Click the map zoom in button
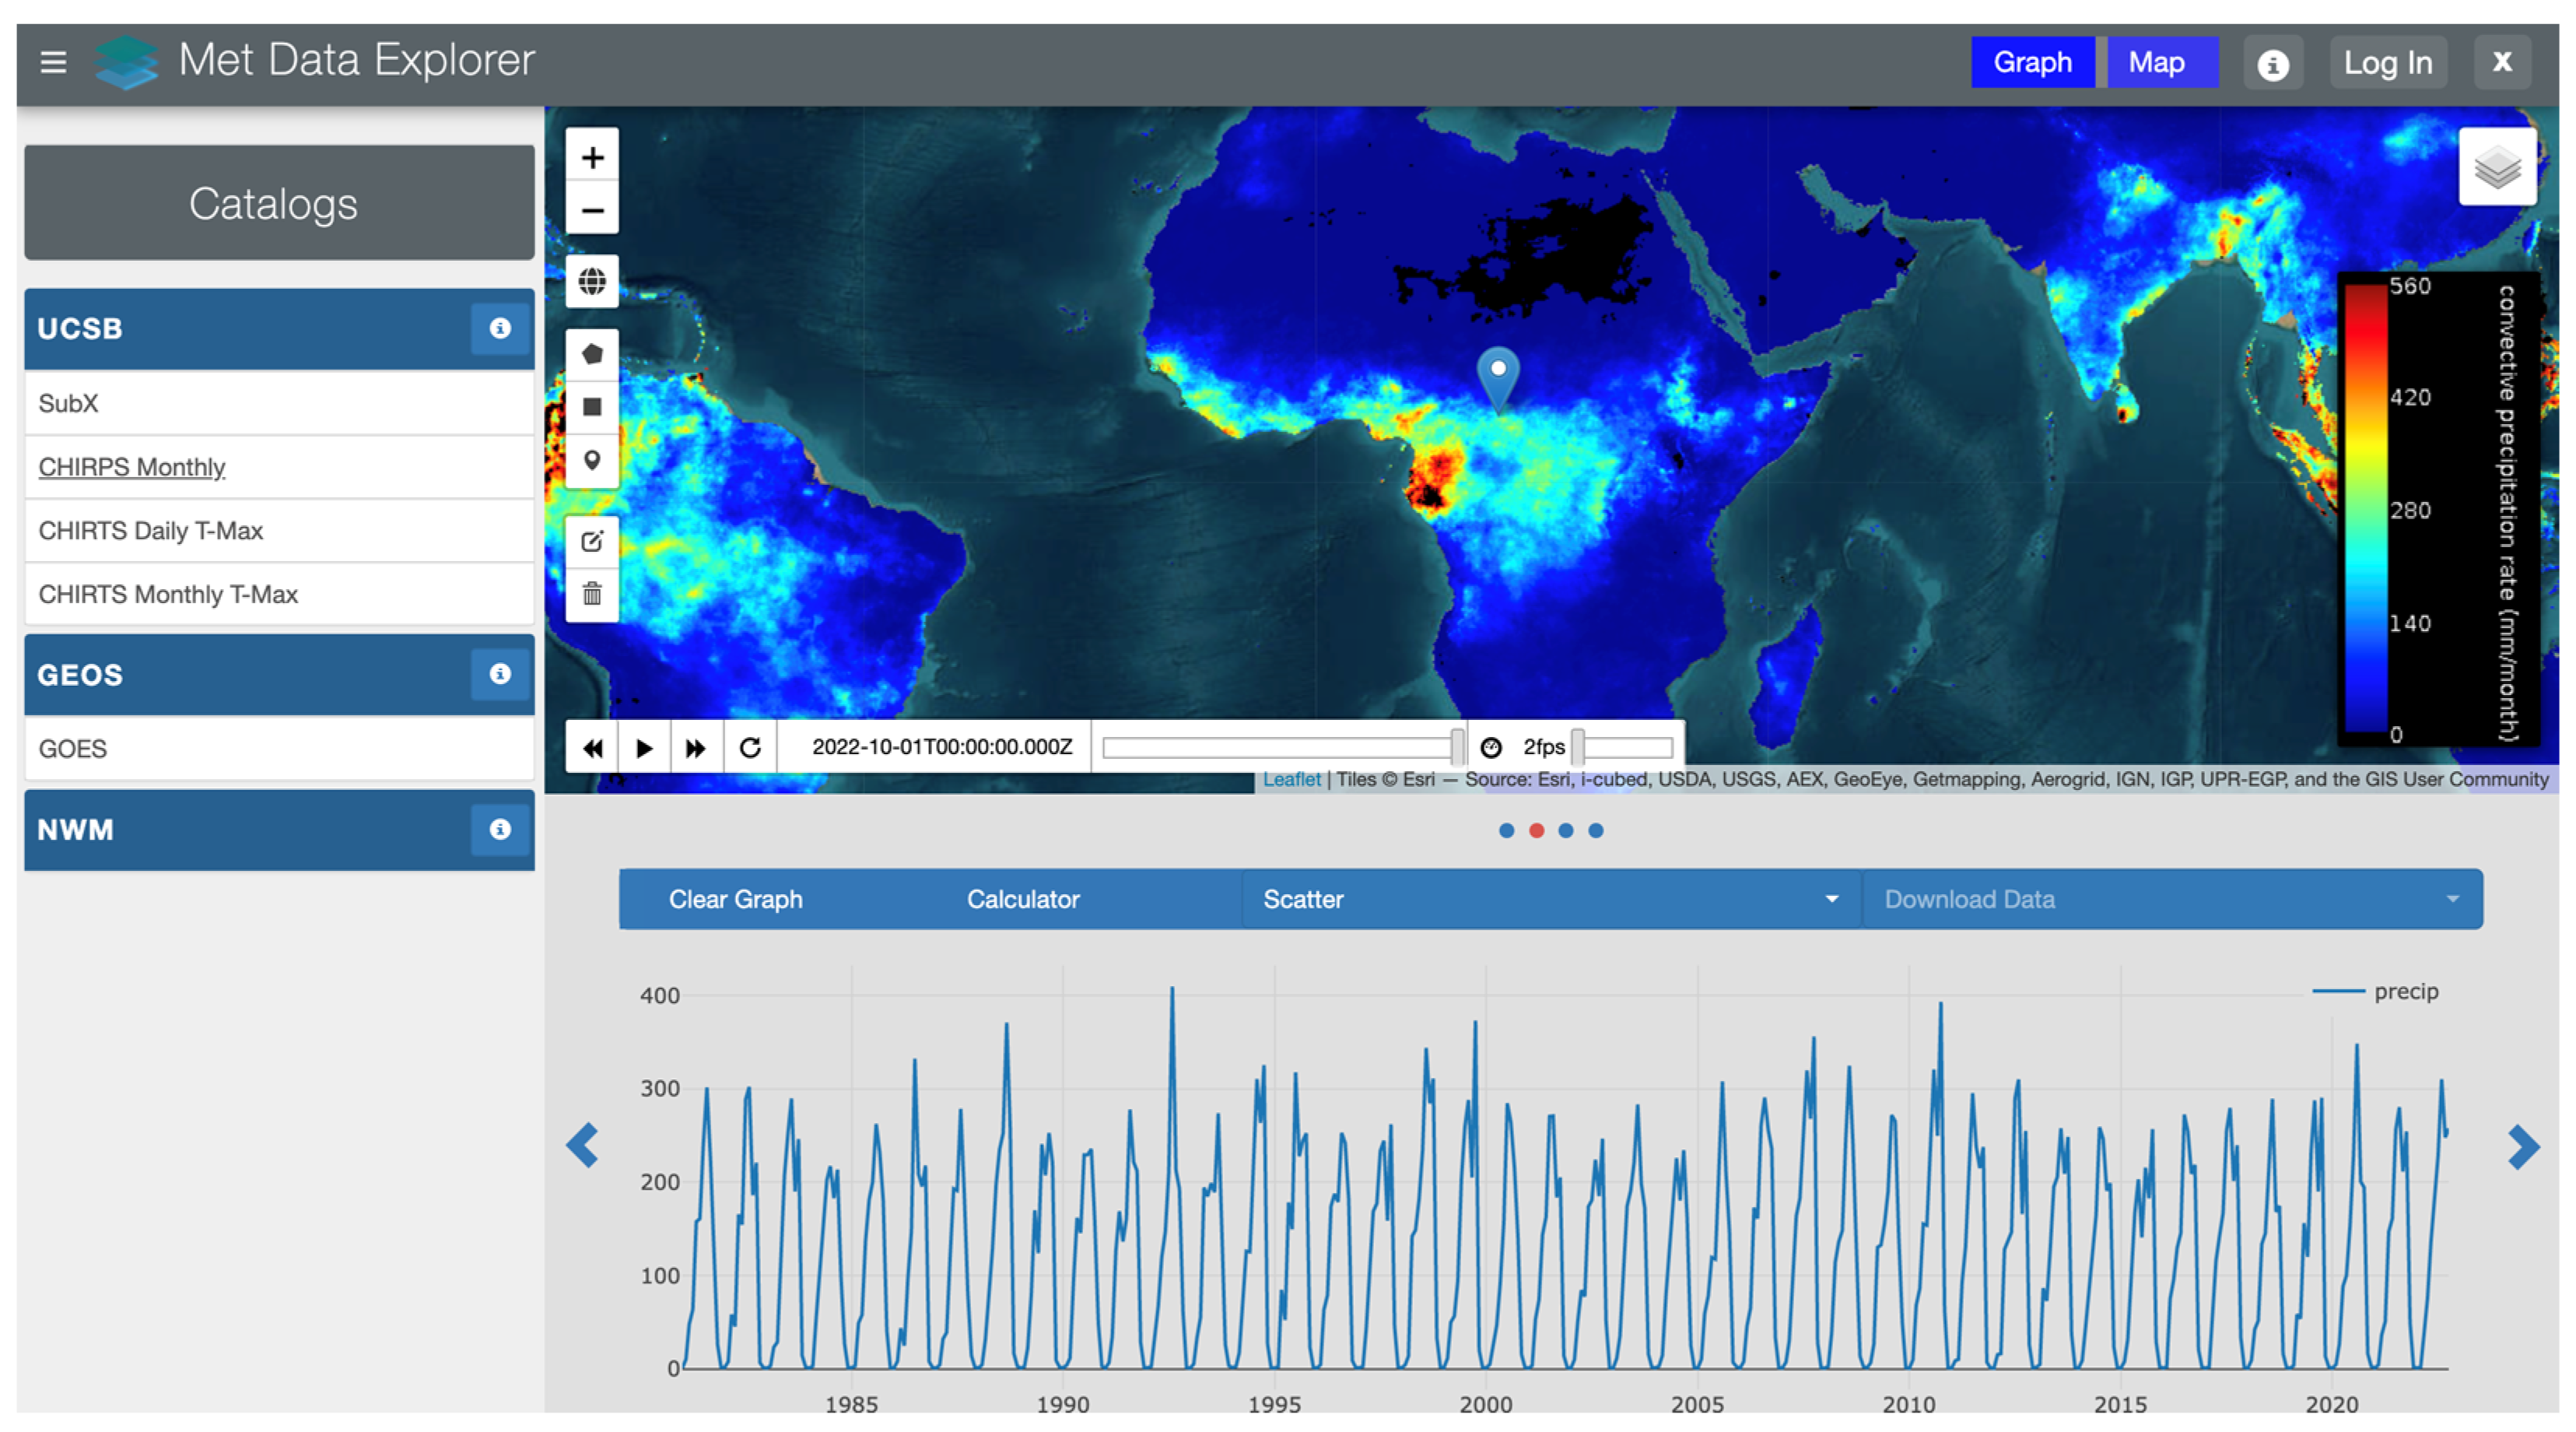The image size is (2576, 1432). pyautogui.click(x=592, y=157)
